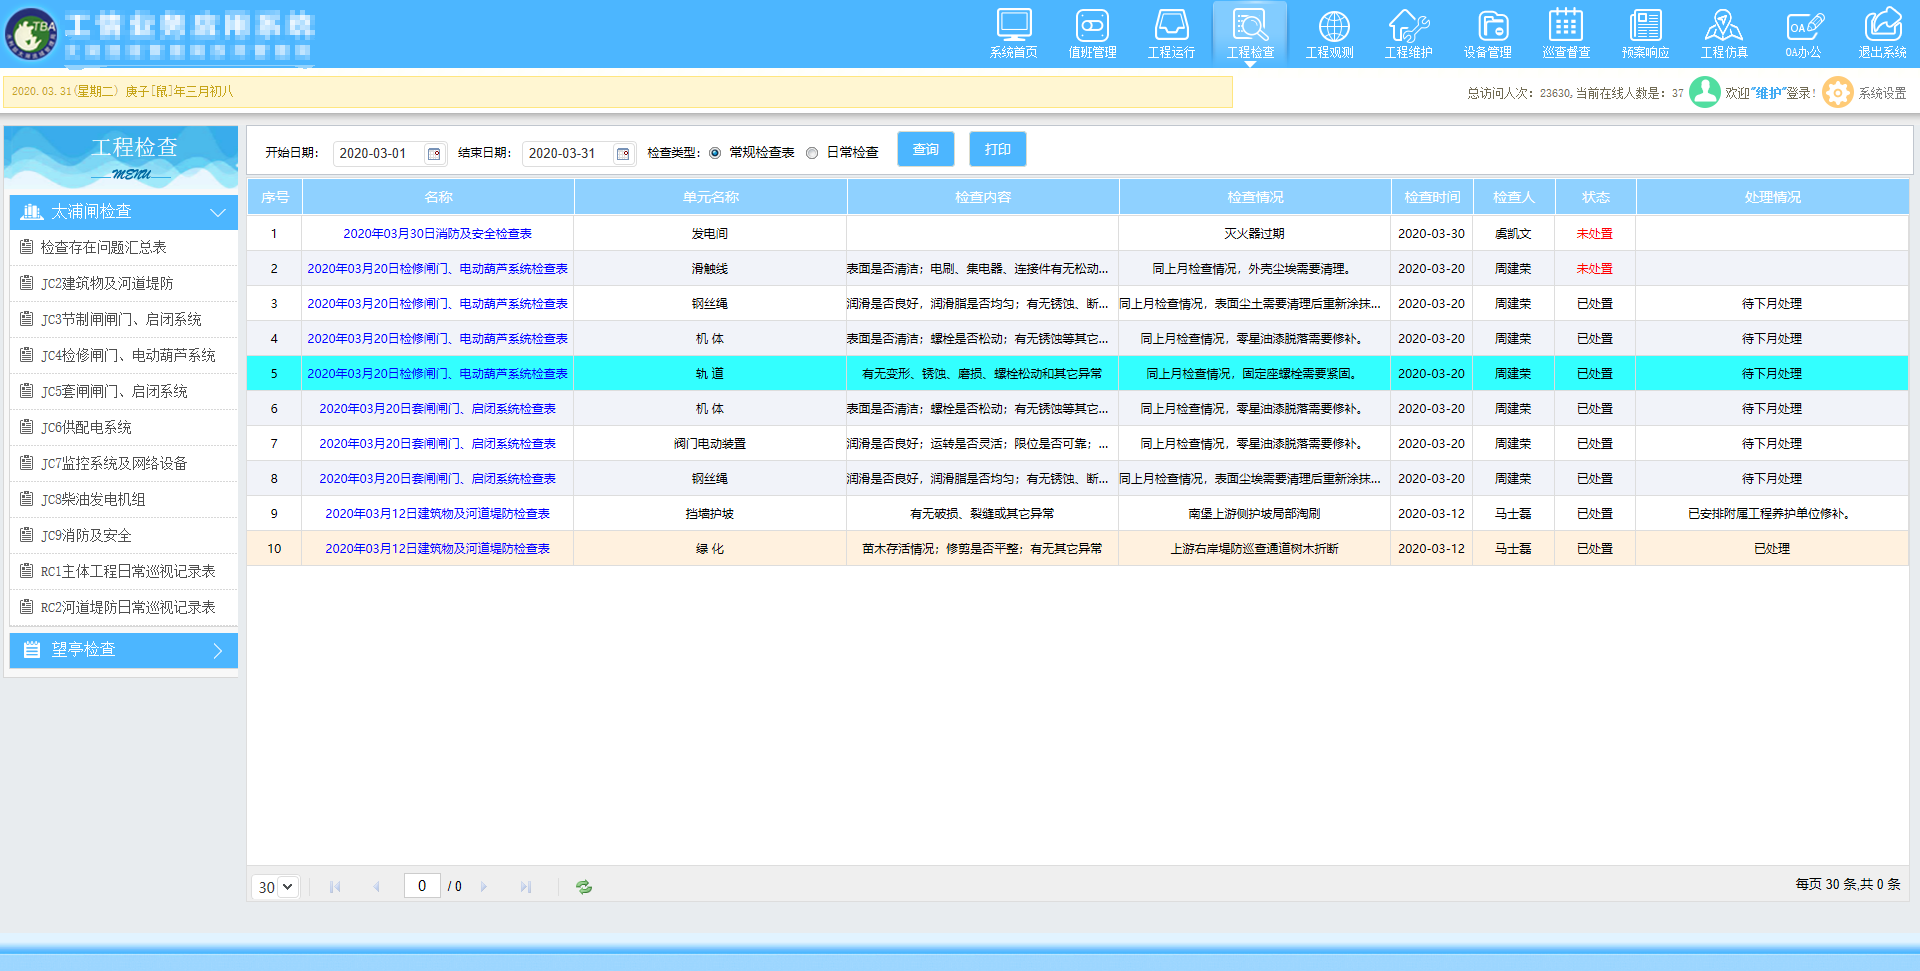1920x971 pixels.
Task: Open row 6's 套闸闸门、启闭系统检查表 link
Action: tap(437, 409)
